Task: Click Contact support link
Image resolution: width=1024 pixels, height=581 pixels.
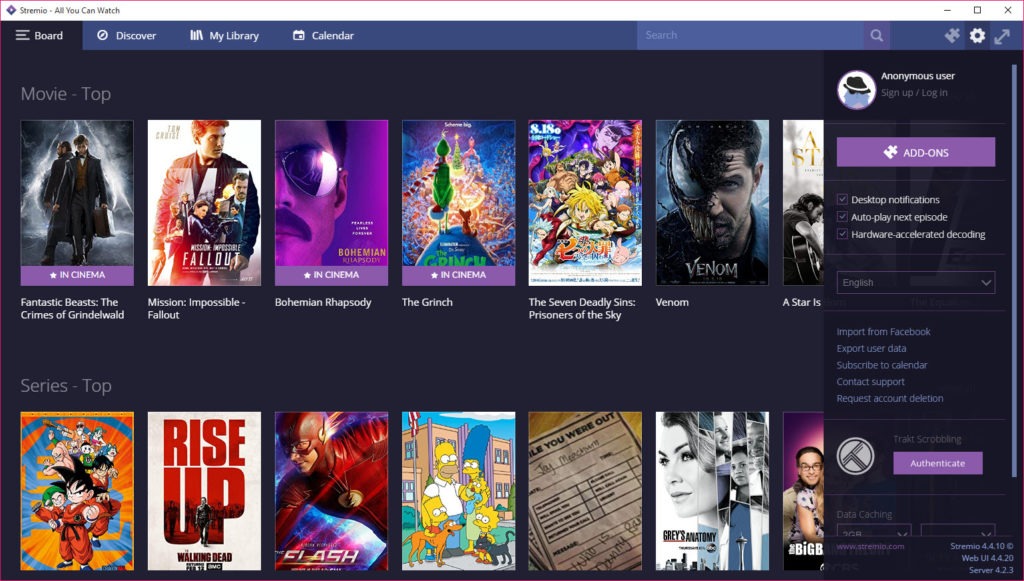Action: click(871, 382)
